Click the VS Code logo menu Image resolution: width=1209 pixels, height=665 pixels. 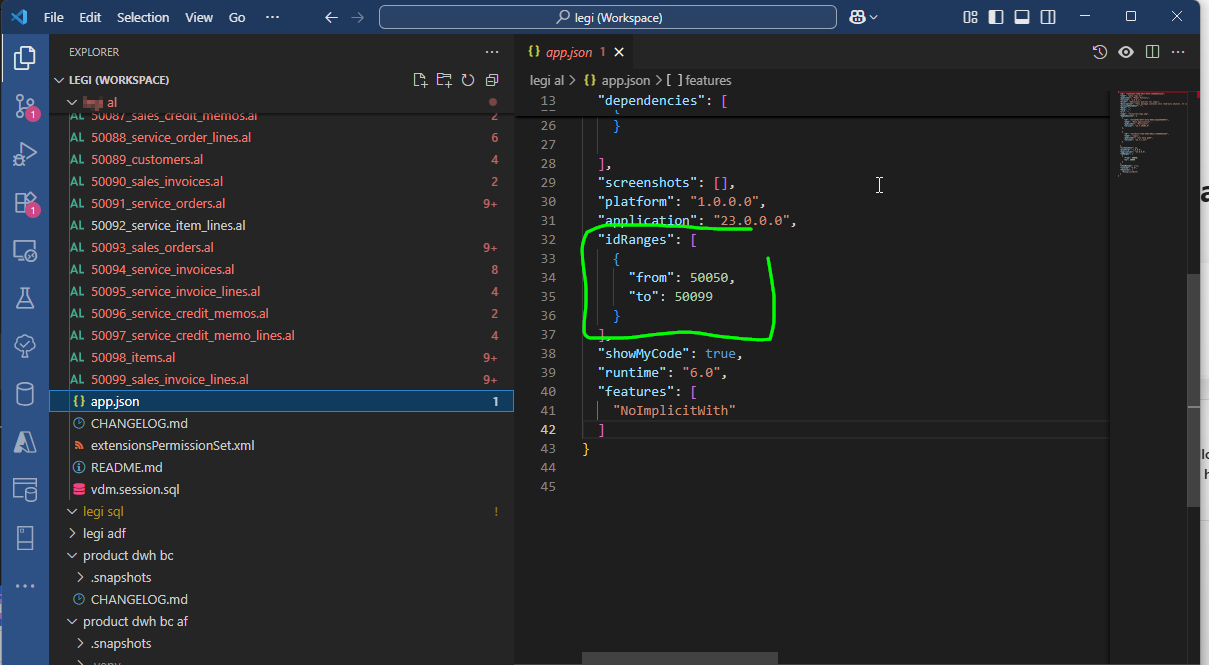point(18,17)
